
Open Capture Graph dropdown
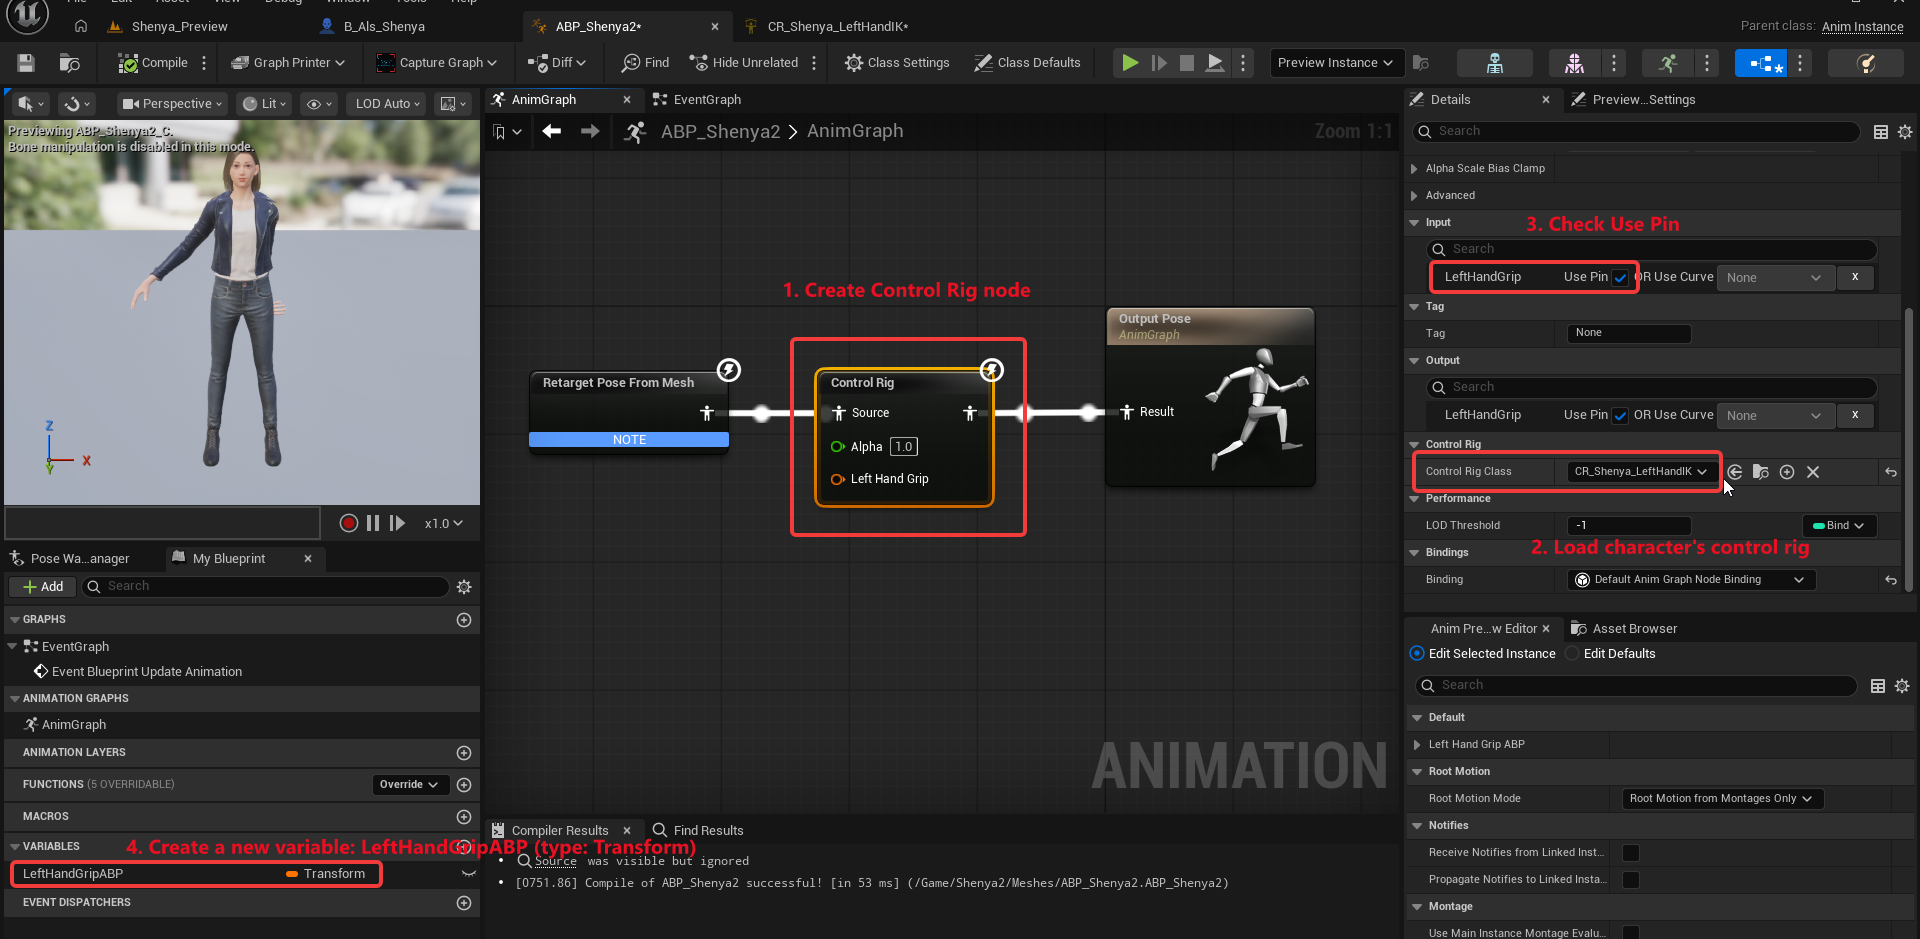436,63
